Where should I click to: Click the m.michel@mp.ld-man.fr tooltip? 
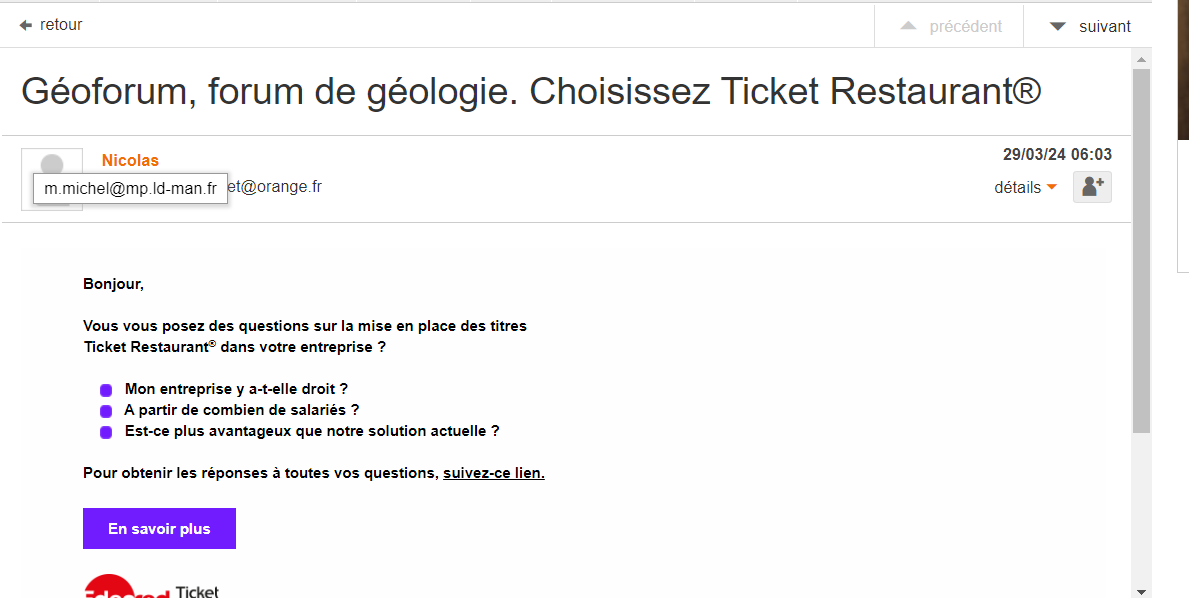tap(130, 189)
